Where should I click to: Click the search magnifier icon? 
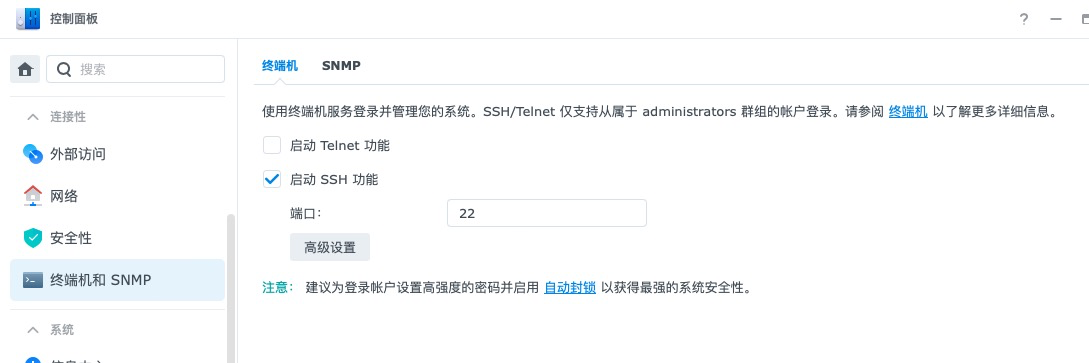coord(64,69)
